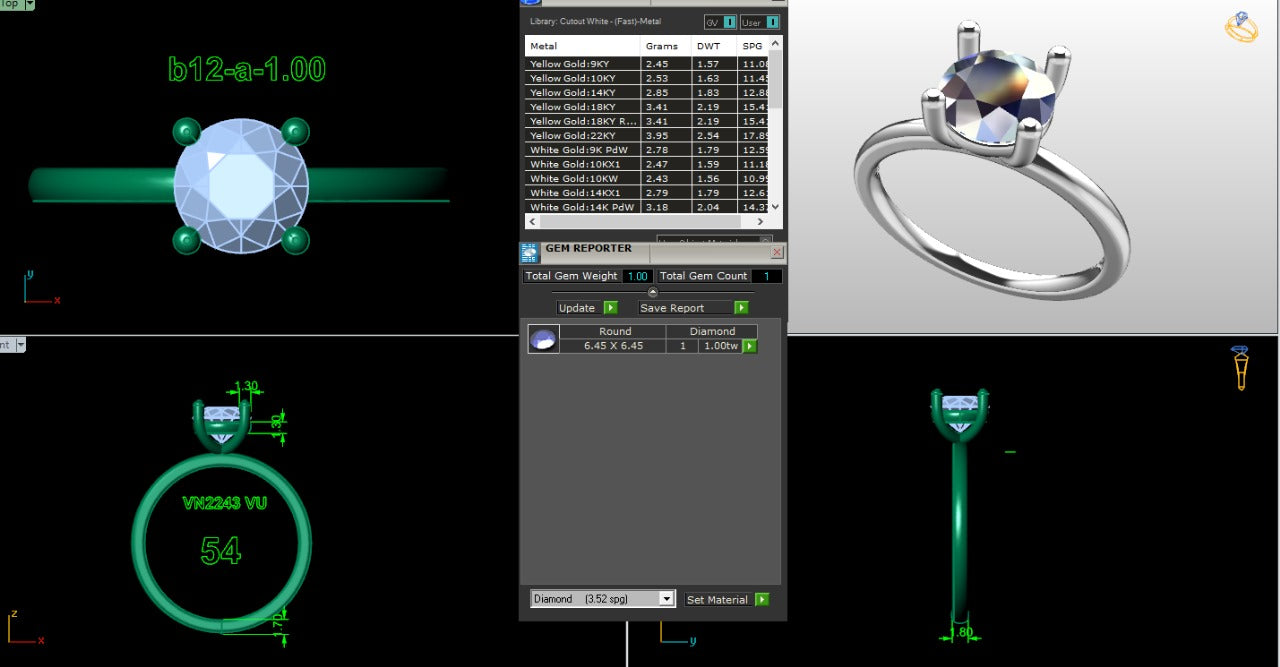The height and width of the screenshot is (667, 1280).
Task: Click the Set Material button
Action: click(718, 599)
